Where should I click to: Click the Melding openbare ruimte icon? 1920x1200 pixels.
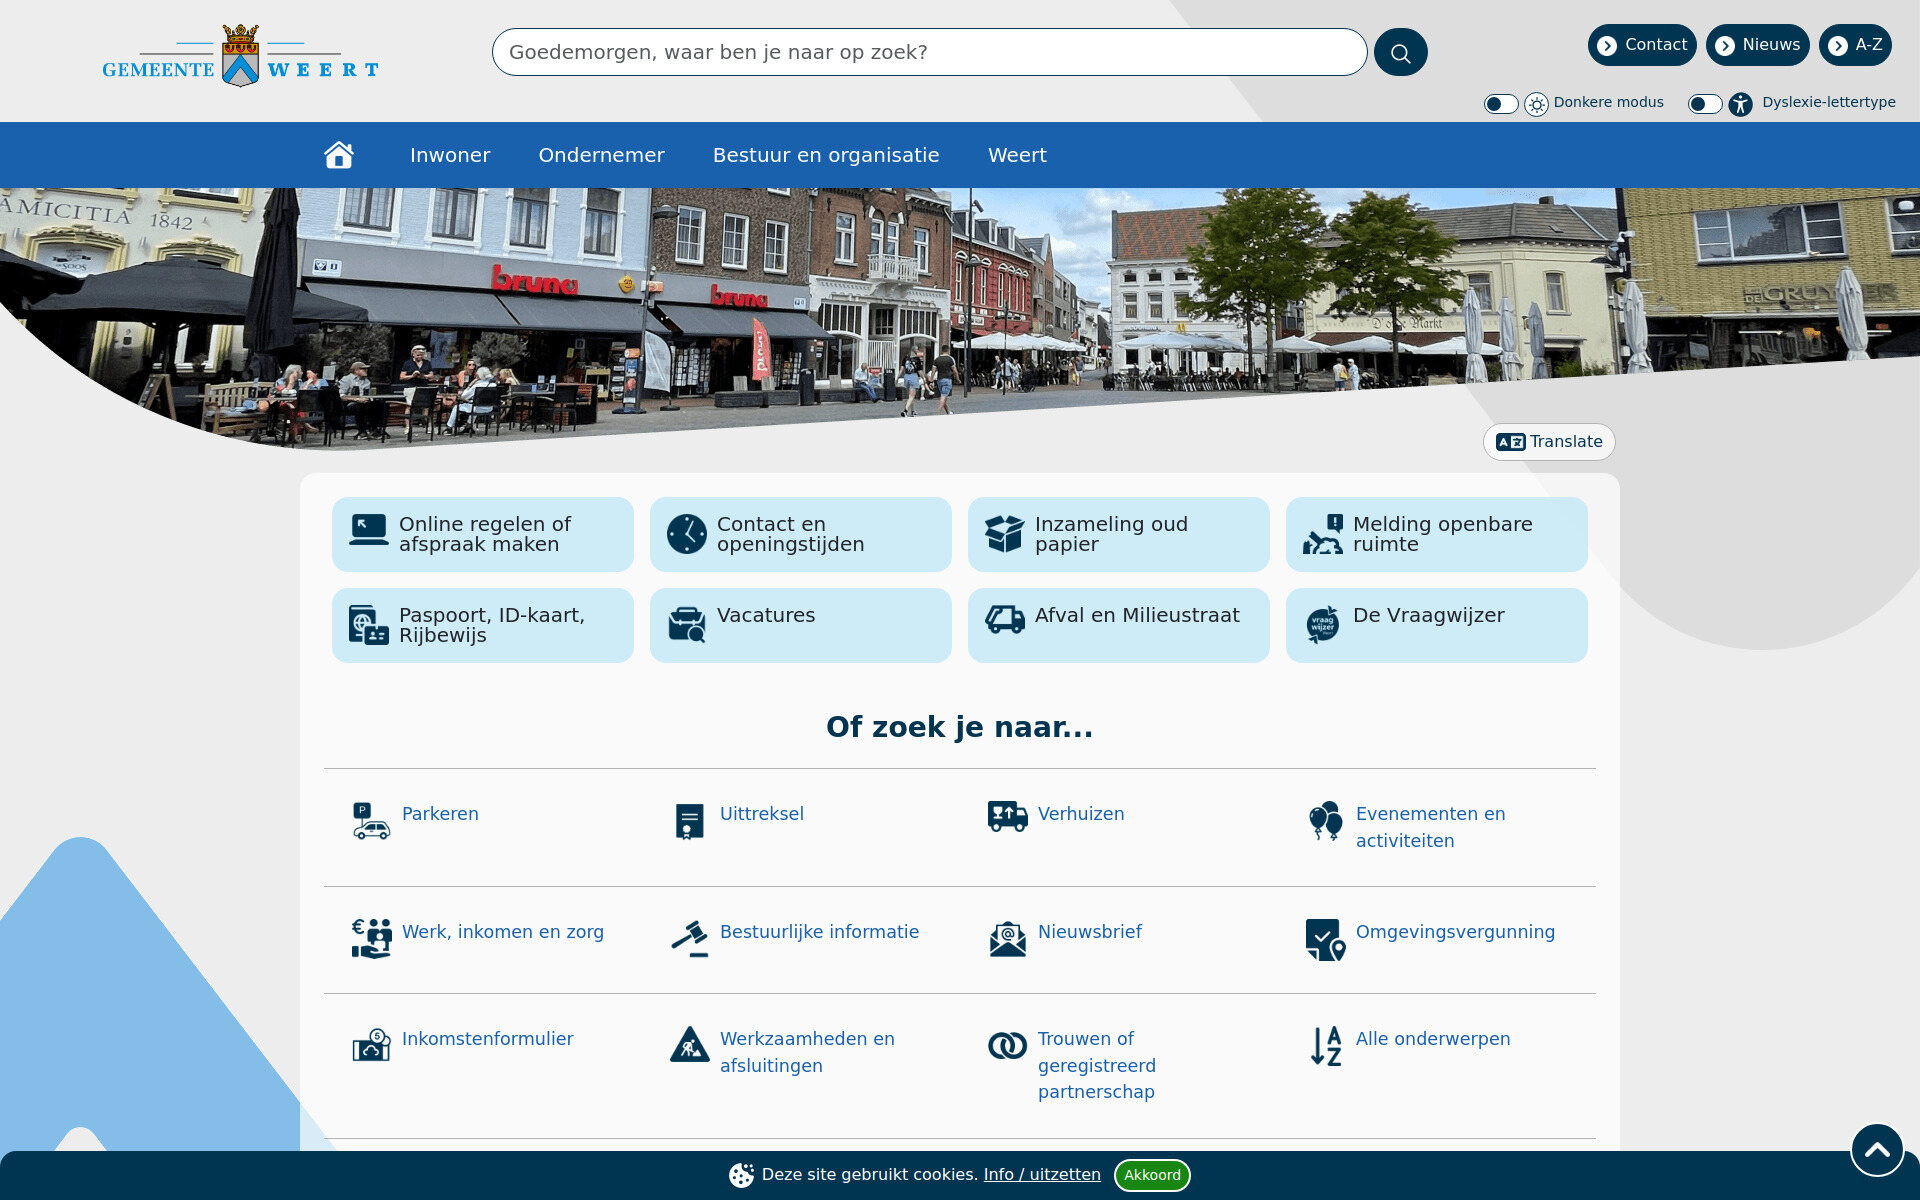tap(1323, 534)
